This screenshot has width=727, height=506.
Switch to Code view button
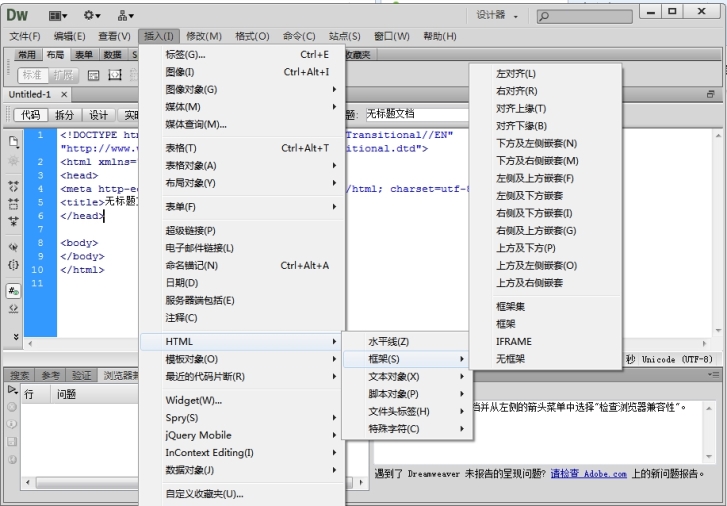pyautogui.click(x=30, y=115)
